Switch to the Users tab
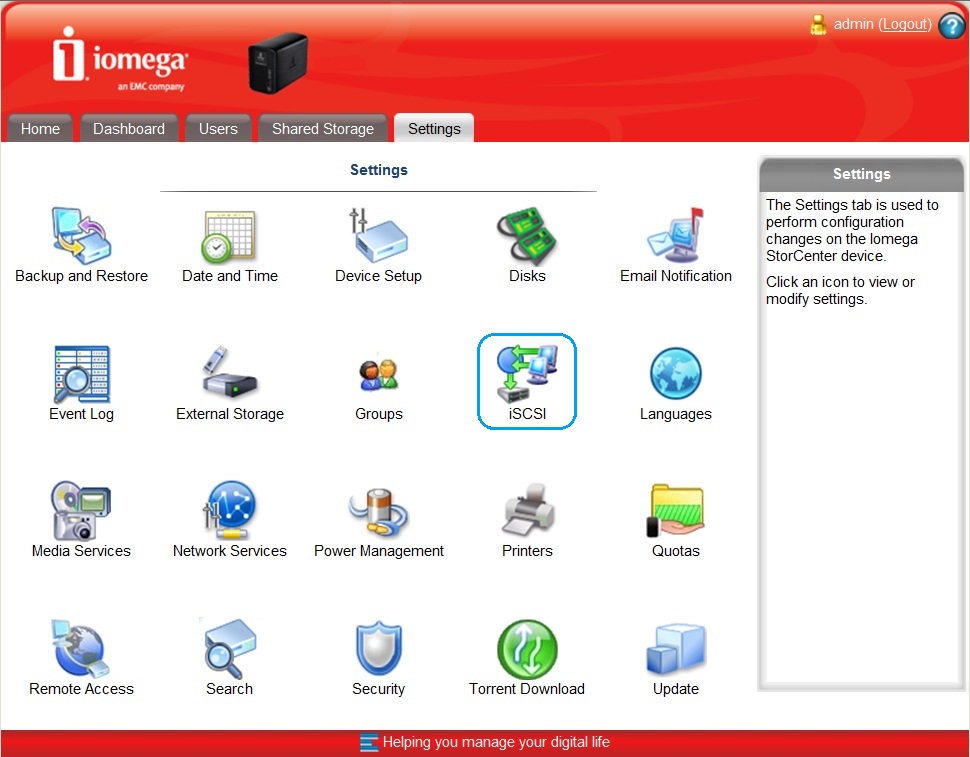 [218, 129]
